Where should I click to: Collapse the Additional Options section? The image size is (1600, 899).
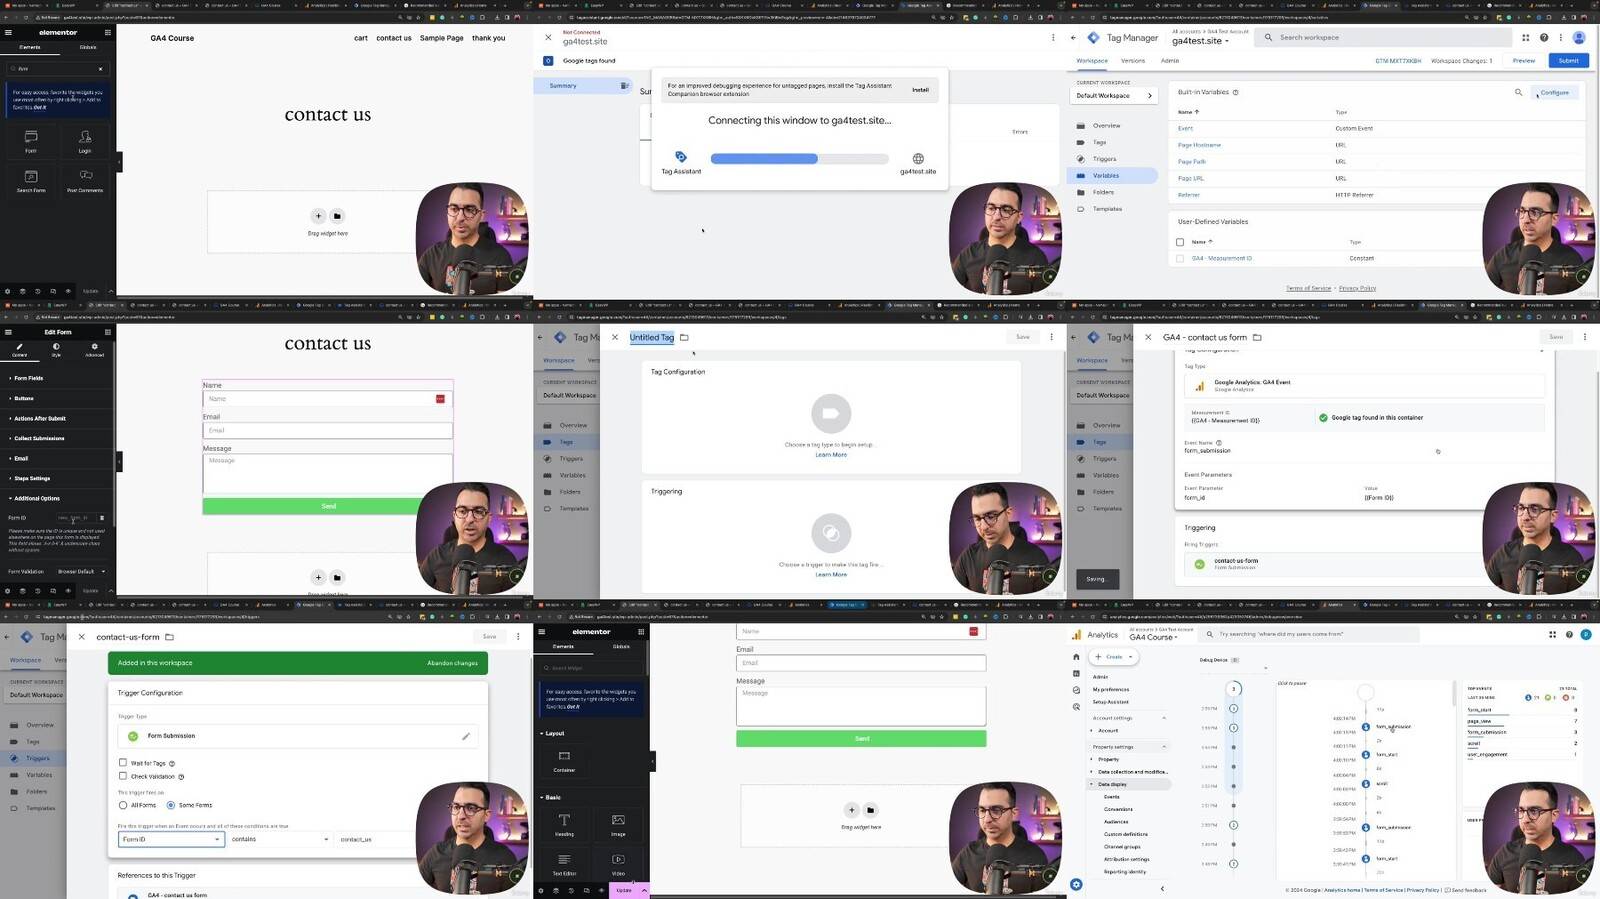point(58,498)
